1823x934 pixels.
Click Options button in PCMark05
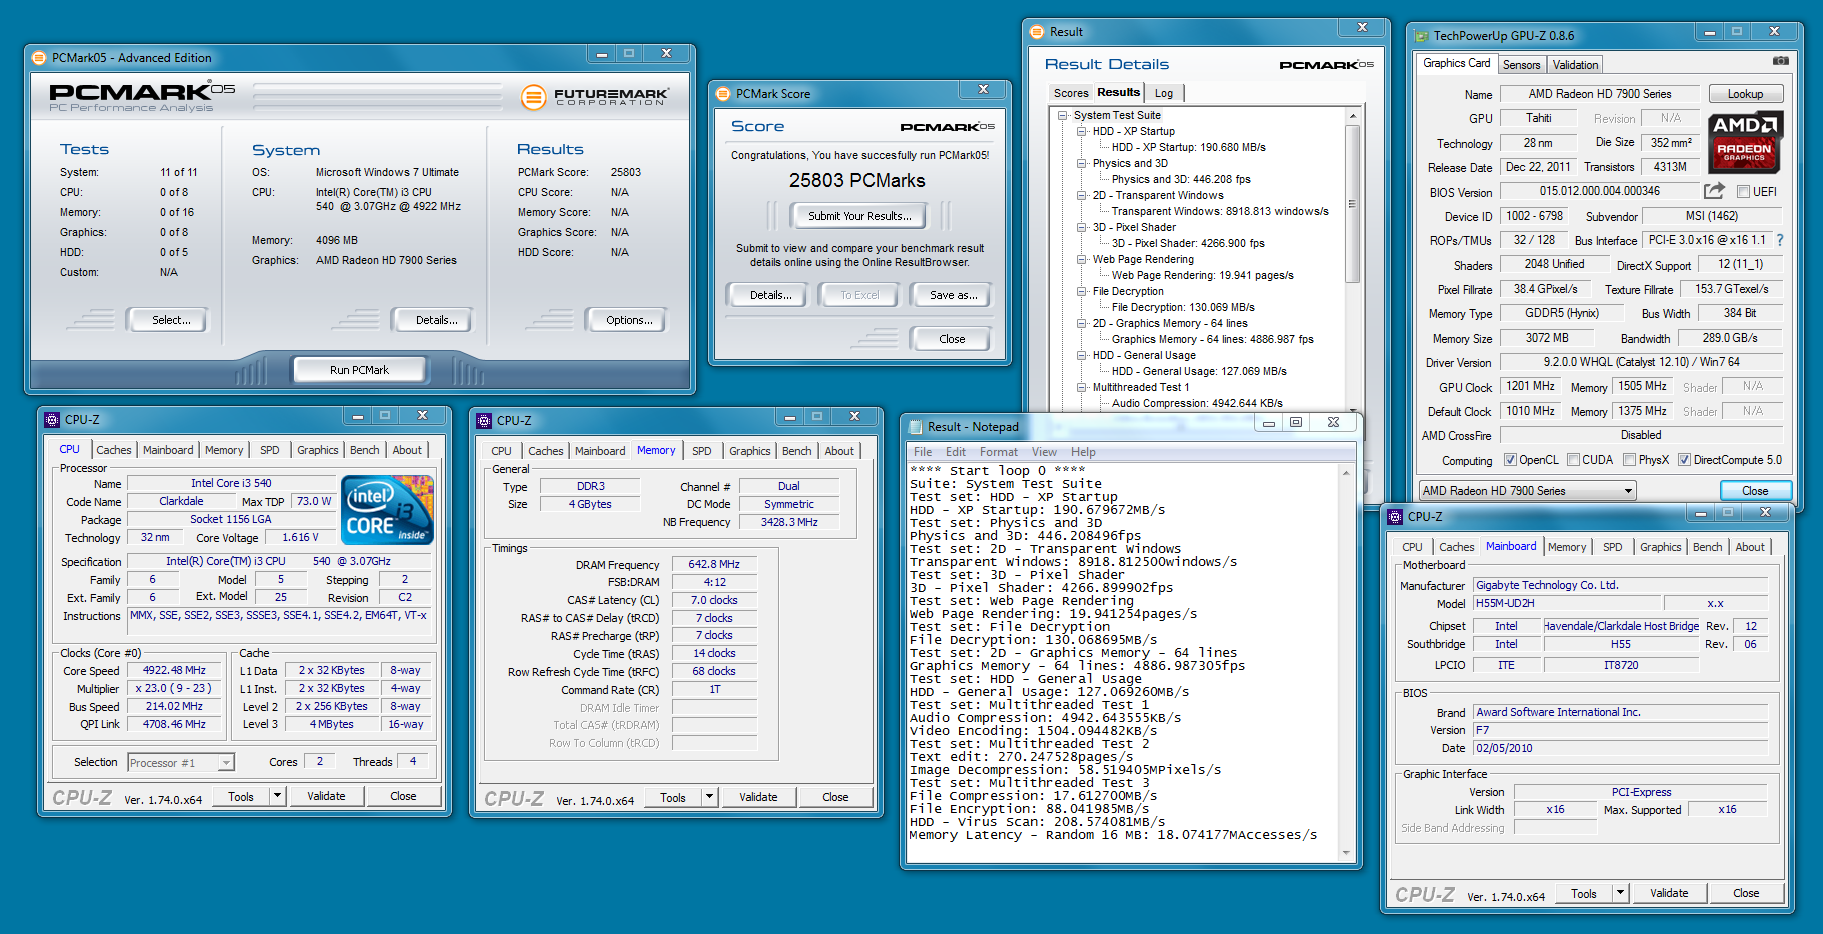629,320
